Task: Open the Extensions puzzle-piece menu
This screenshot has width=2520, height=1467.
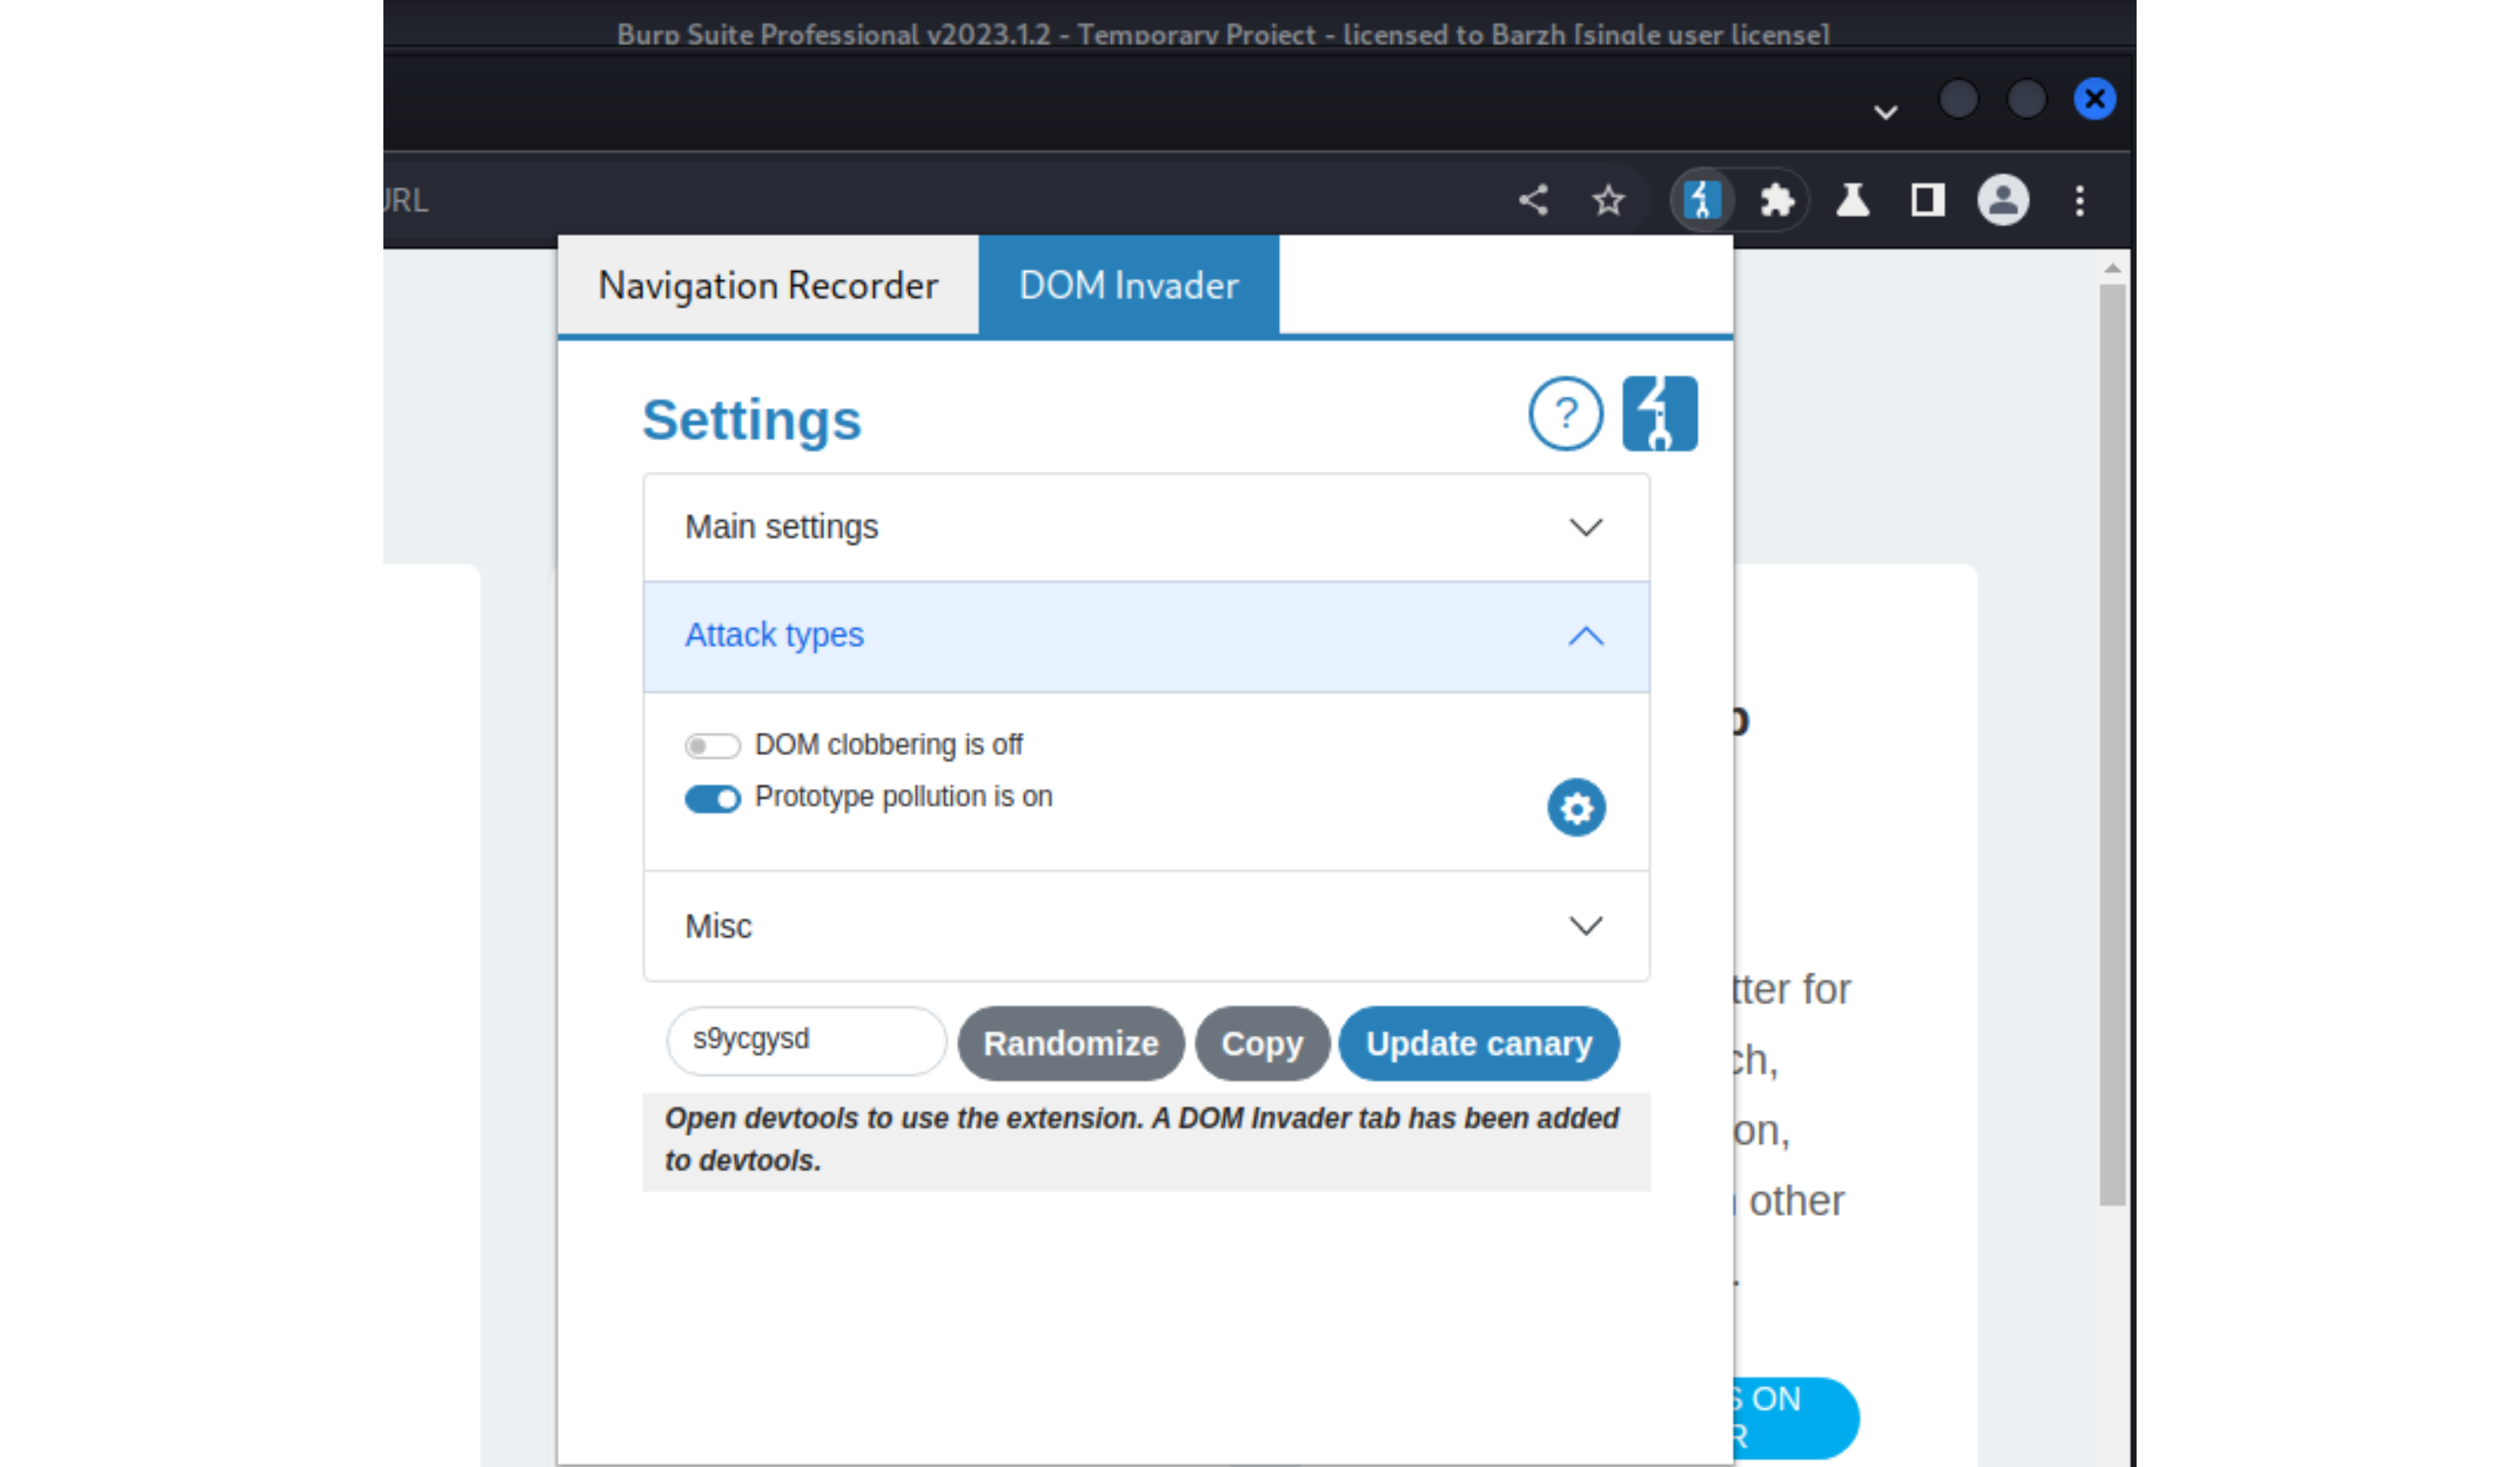Action: 1777,200
